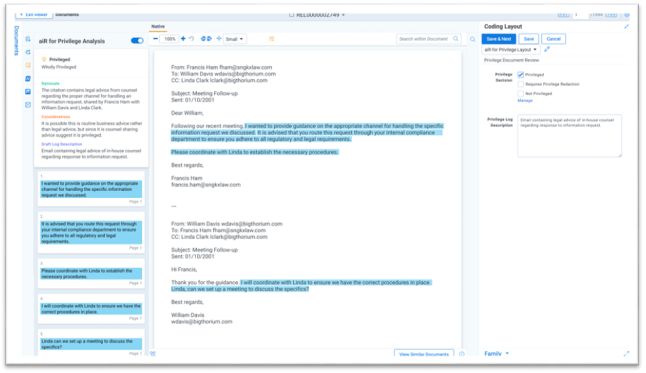
Task: Click the magnifier icon beside the search box
Action: tap(473, 39)
